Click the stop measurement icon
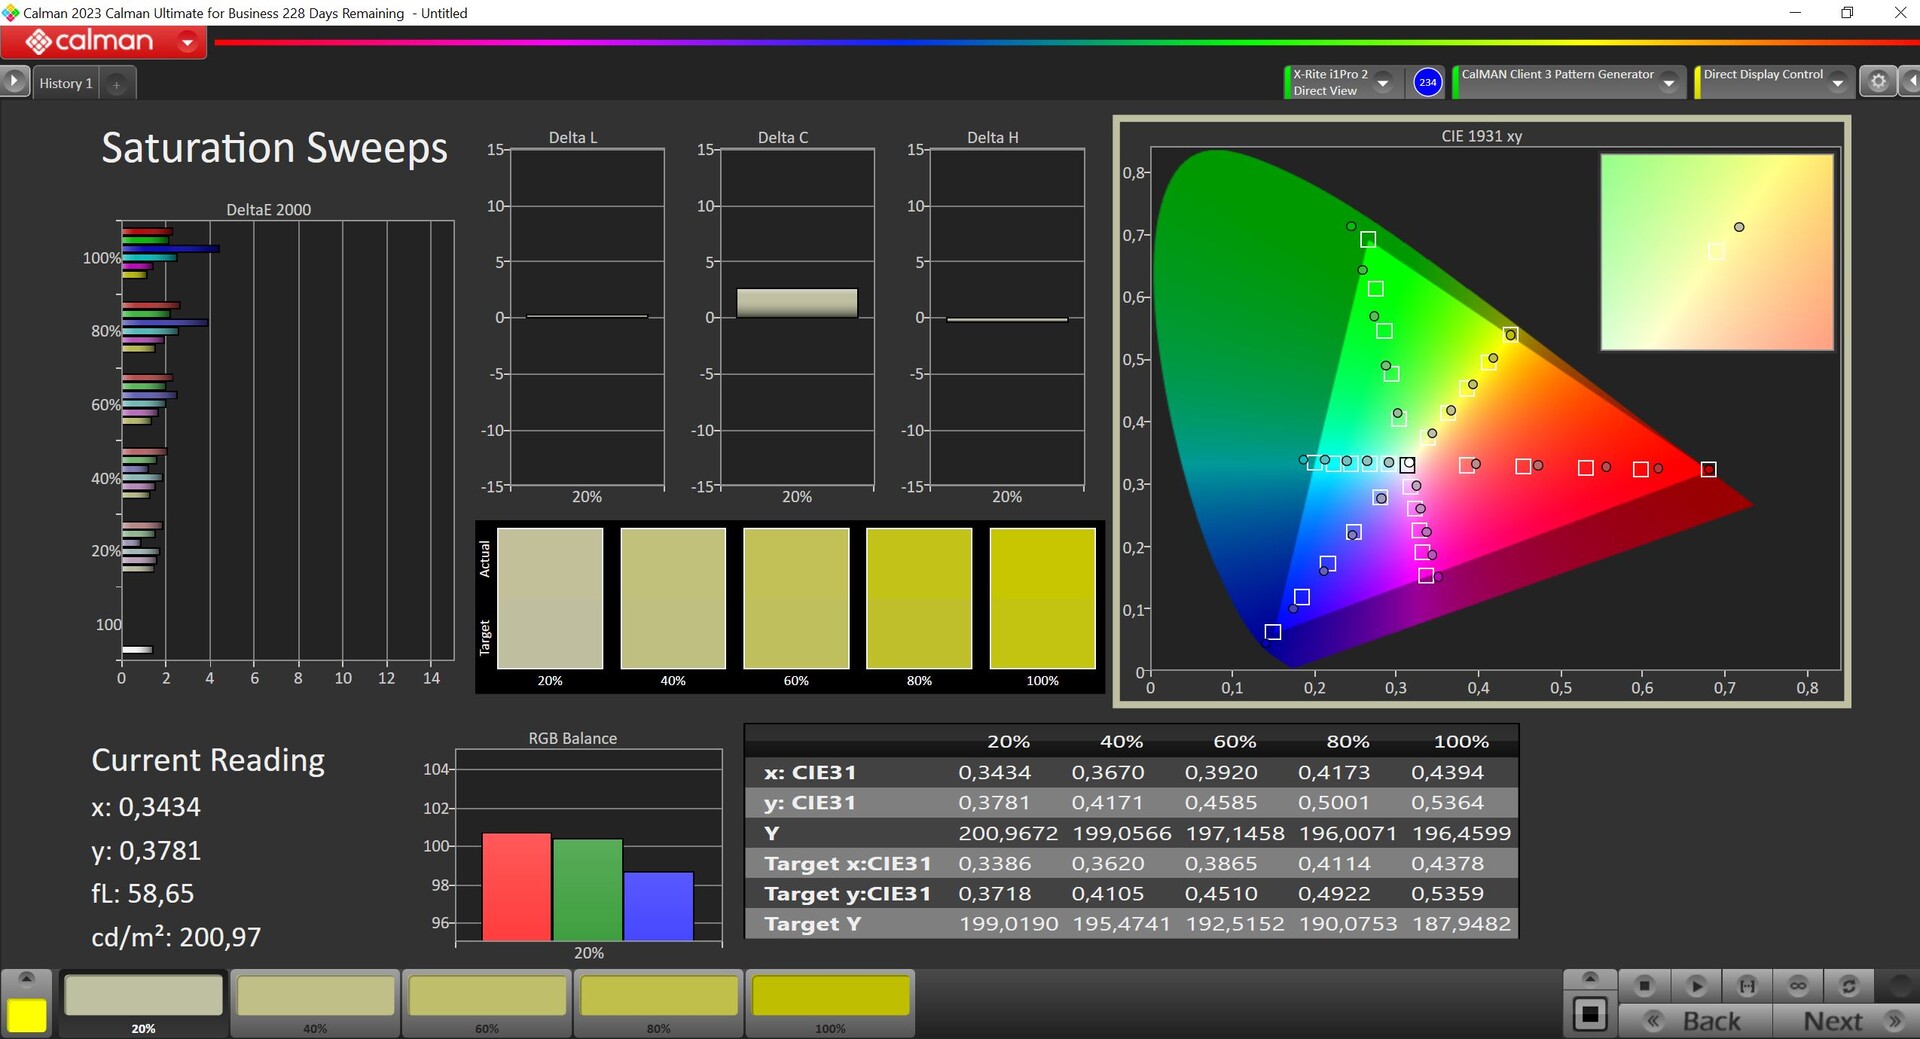 point(1644,986)
